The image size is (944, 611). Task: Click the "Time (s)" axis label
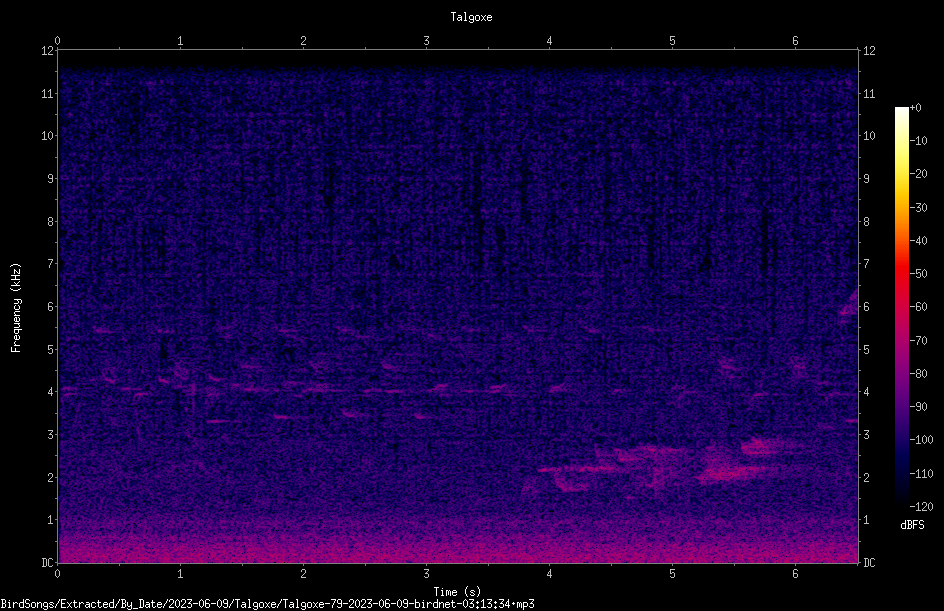click(457, 592)
